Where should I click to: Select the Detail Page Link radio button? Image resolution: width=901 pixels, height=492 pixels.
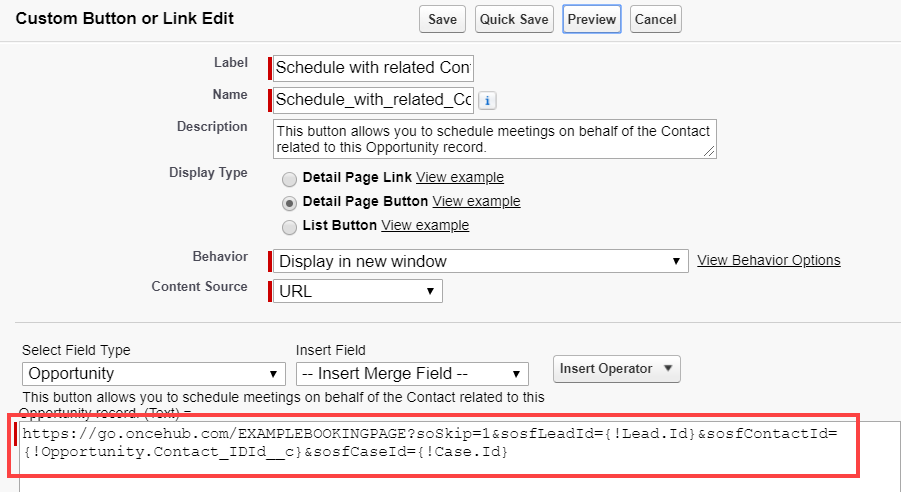289,179
